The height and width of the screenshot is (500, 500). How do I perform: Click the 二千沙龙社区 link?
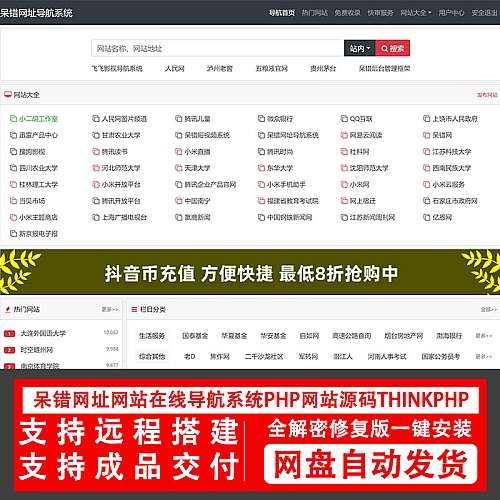tap(264, 357)
